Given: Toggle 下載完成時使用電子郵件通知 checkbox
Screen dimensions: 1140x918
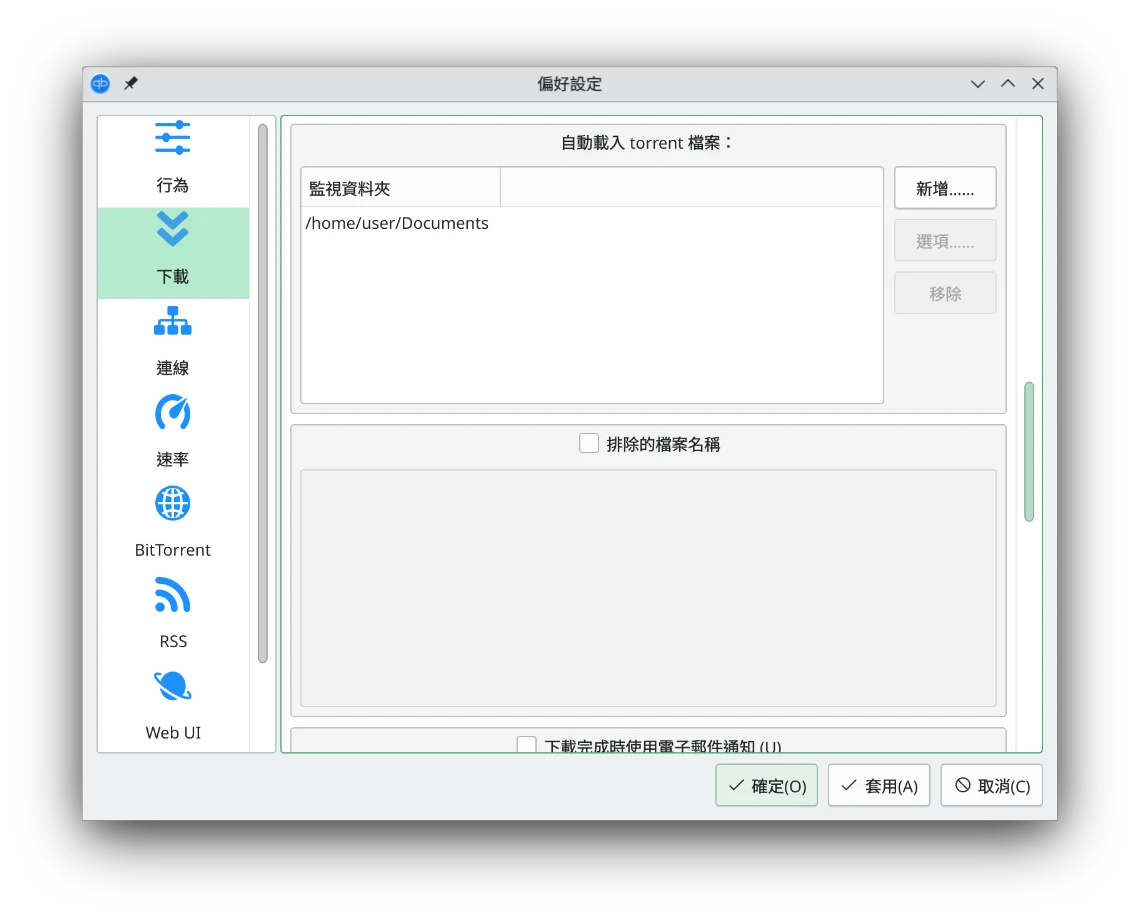Looking at the screenshot, I should (x=526, y=745).
